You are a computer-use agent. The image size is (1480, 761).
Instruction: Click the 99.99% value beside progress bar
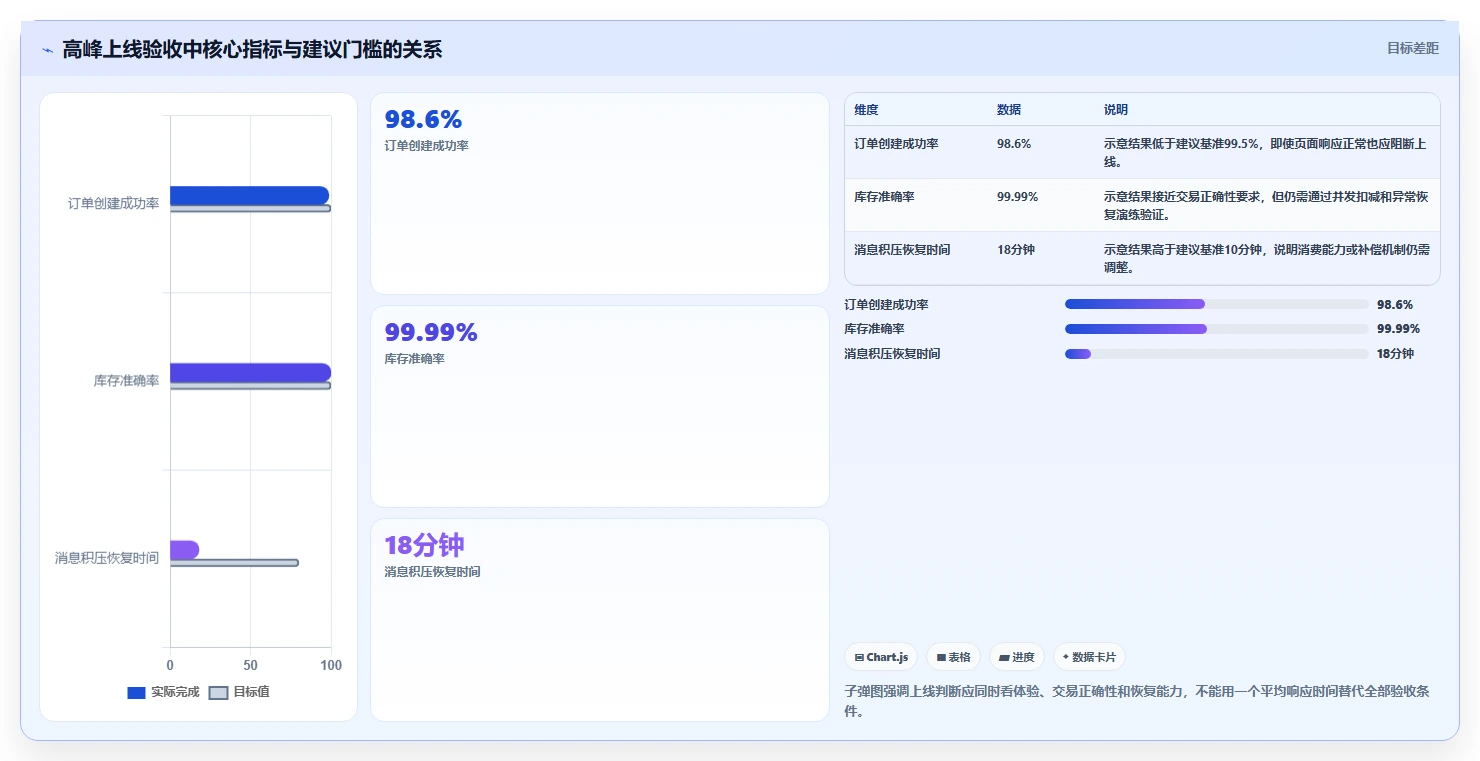point(1398,329)
